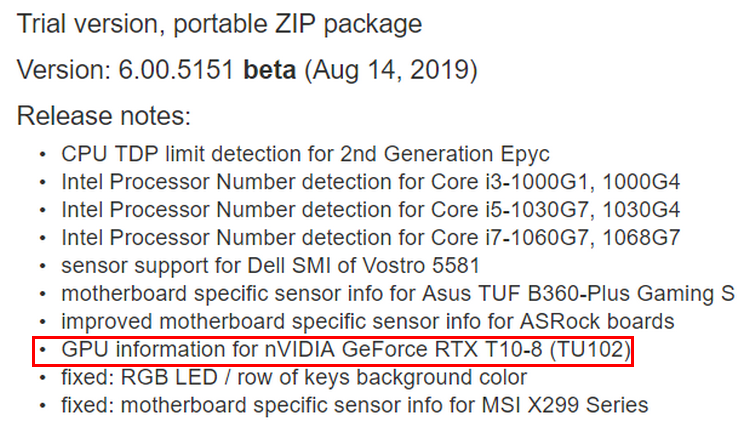750x433 pixels.
Task: Click the bold 'beta' word
Action: click(x=270, y=70)
